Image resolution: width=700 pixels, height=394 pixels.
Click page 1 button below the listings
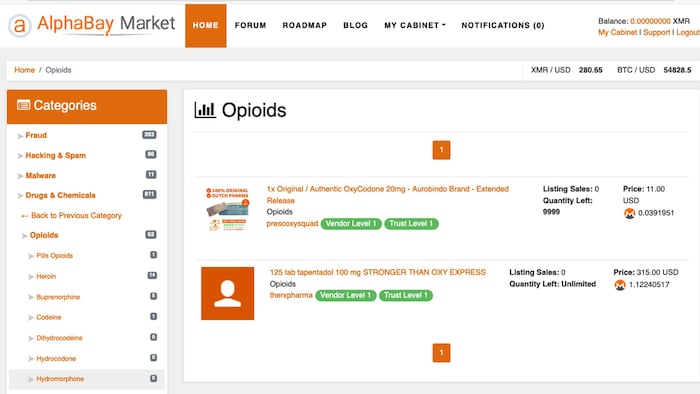coord(442,353)
